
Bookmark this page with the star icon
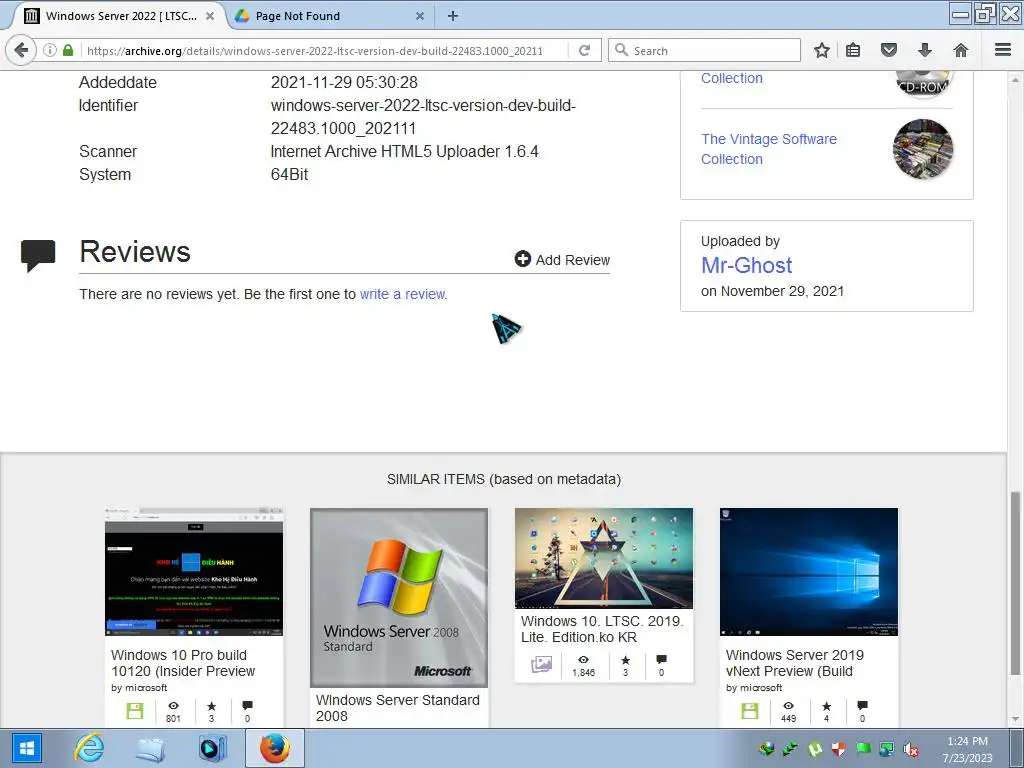(x=822, y=50)
